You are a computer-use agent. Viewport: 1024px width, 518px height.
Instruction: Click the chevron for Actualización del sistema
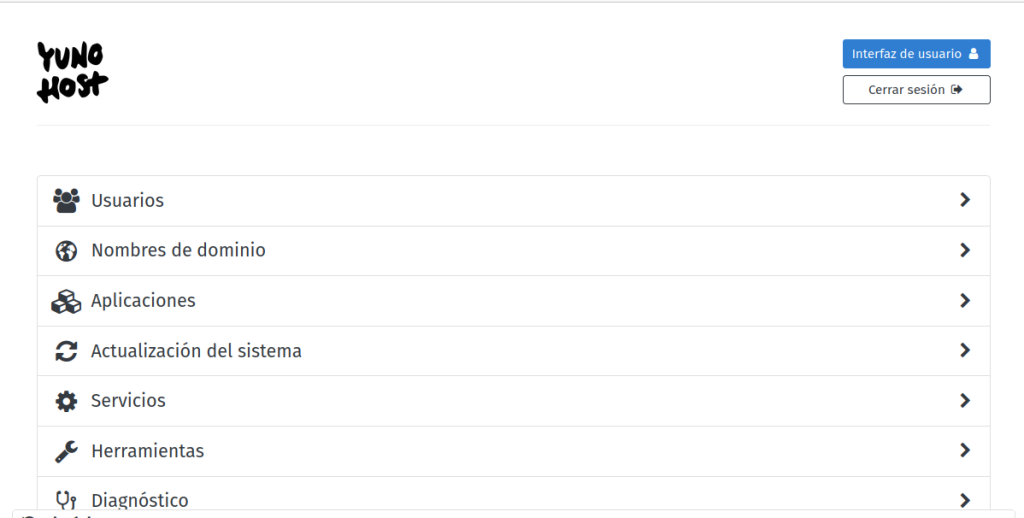(965, 350)
